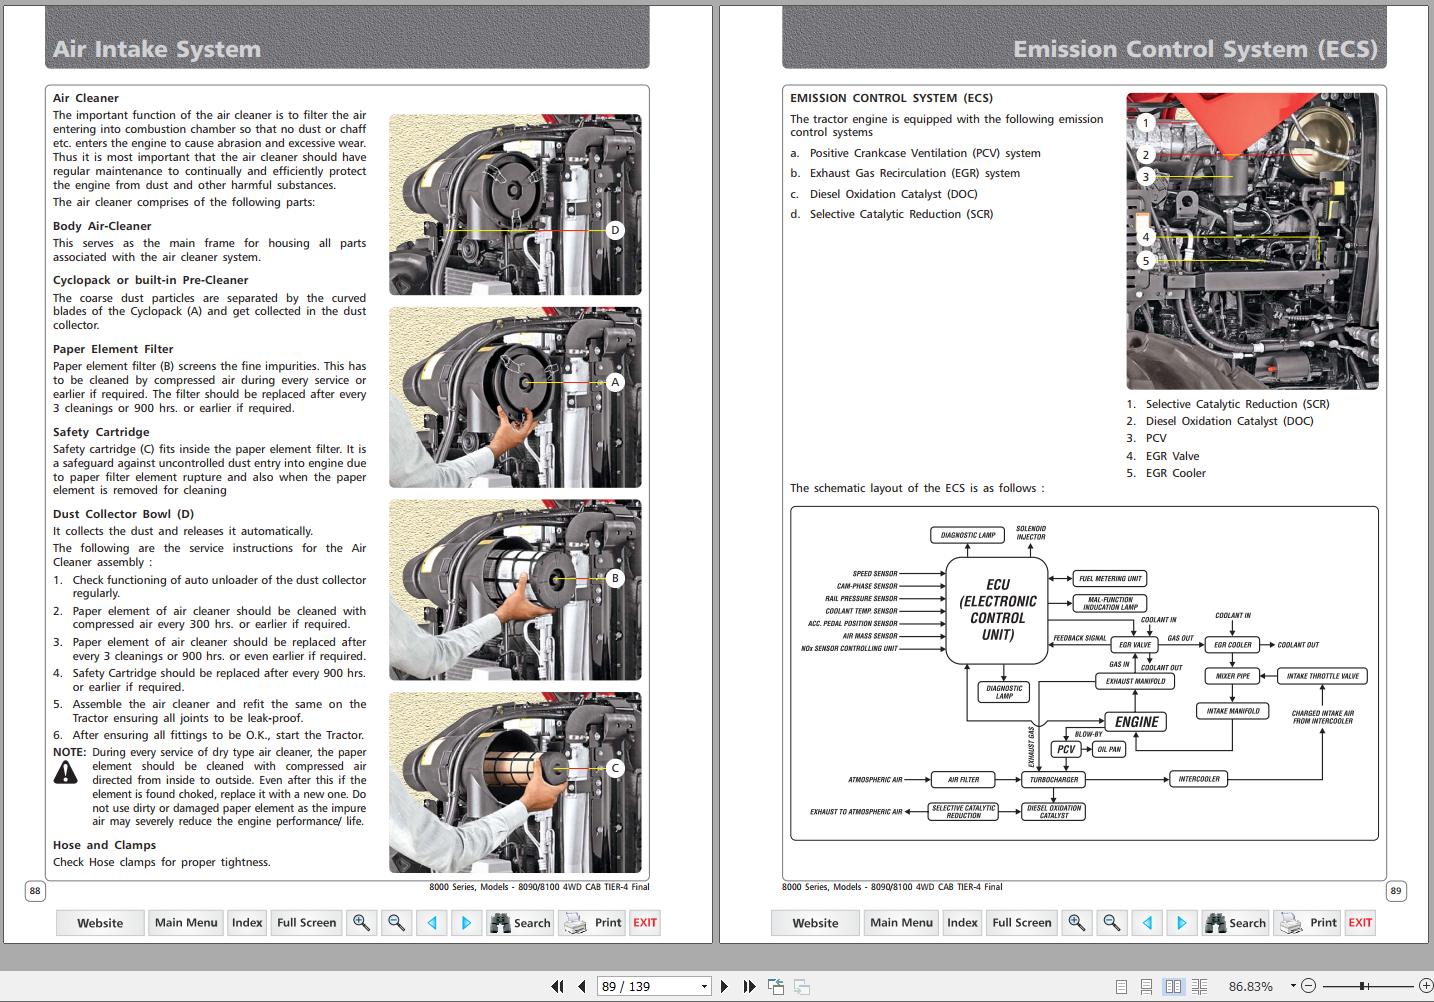This screenshot has width=1434, height=1002.
Task: Click the EGR VALVE block in schematic
Action: (x=1135, y=645)
